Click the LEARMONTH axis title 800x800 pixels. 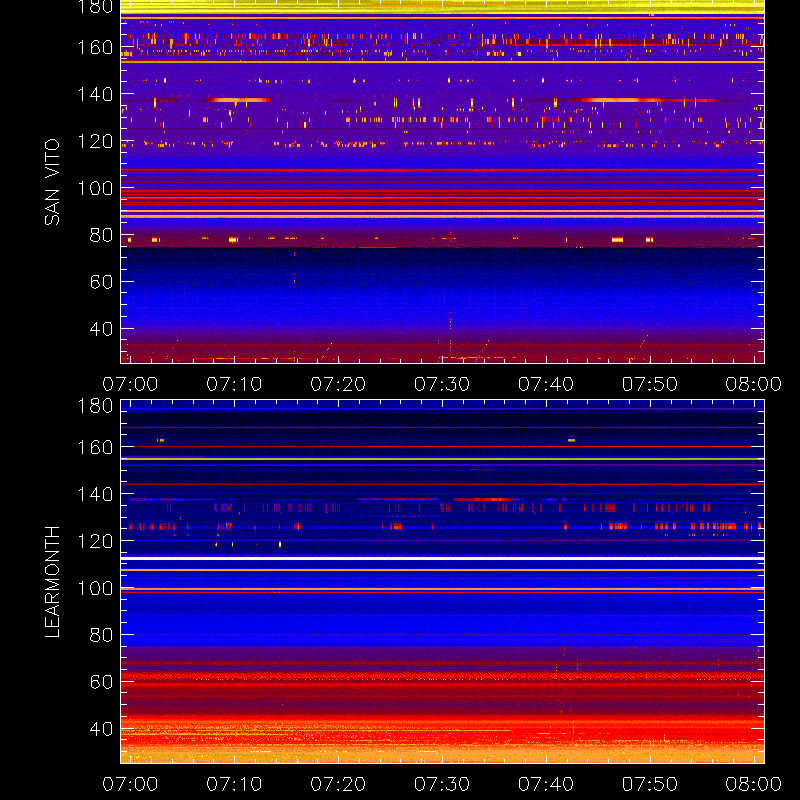[x=53, y=582]
